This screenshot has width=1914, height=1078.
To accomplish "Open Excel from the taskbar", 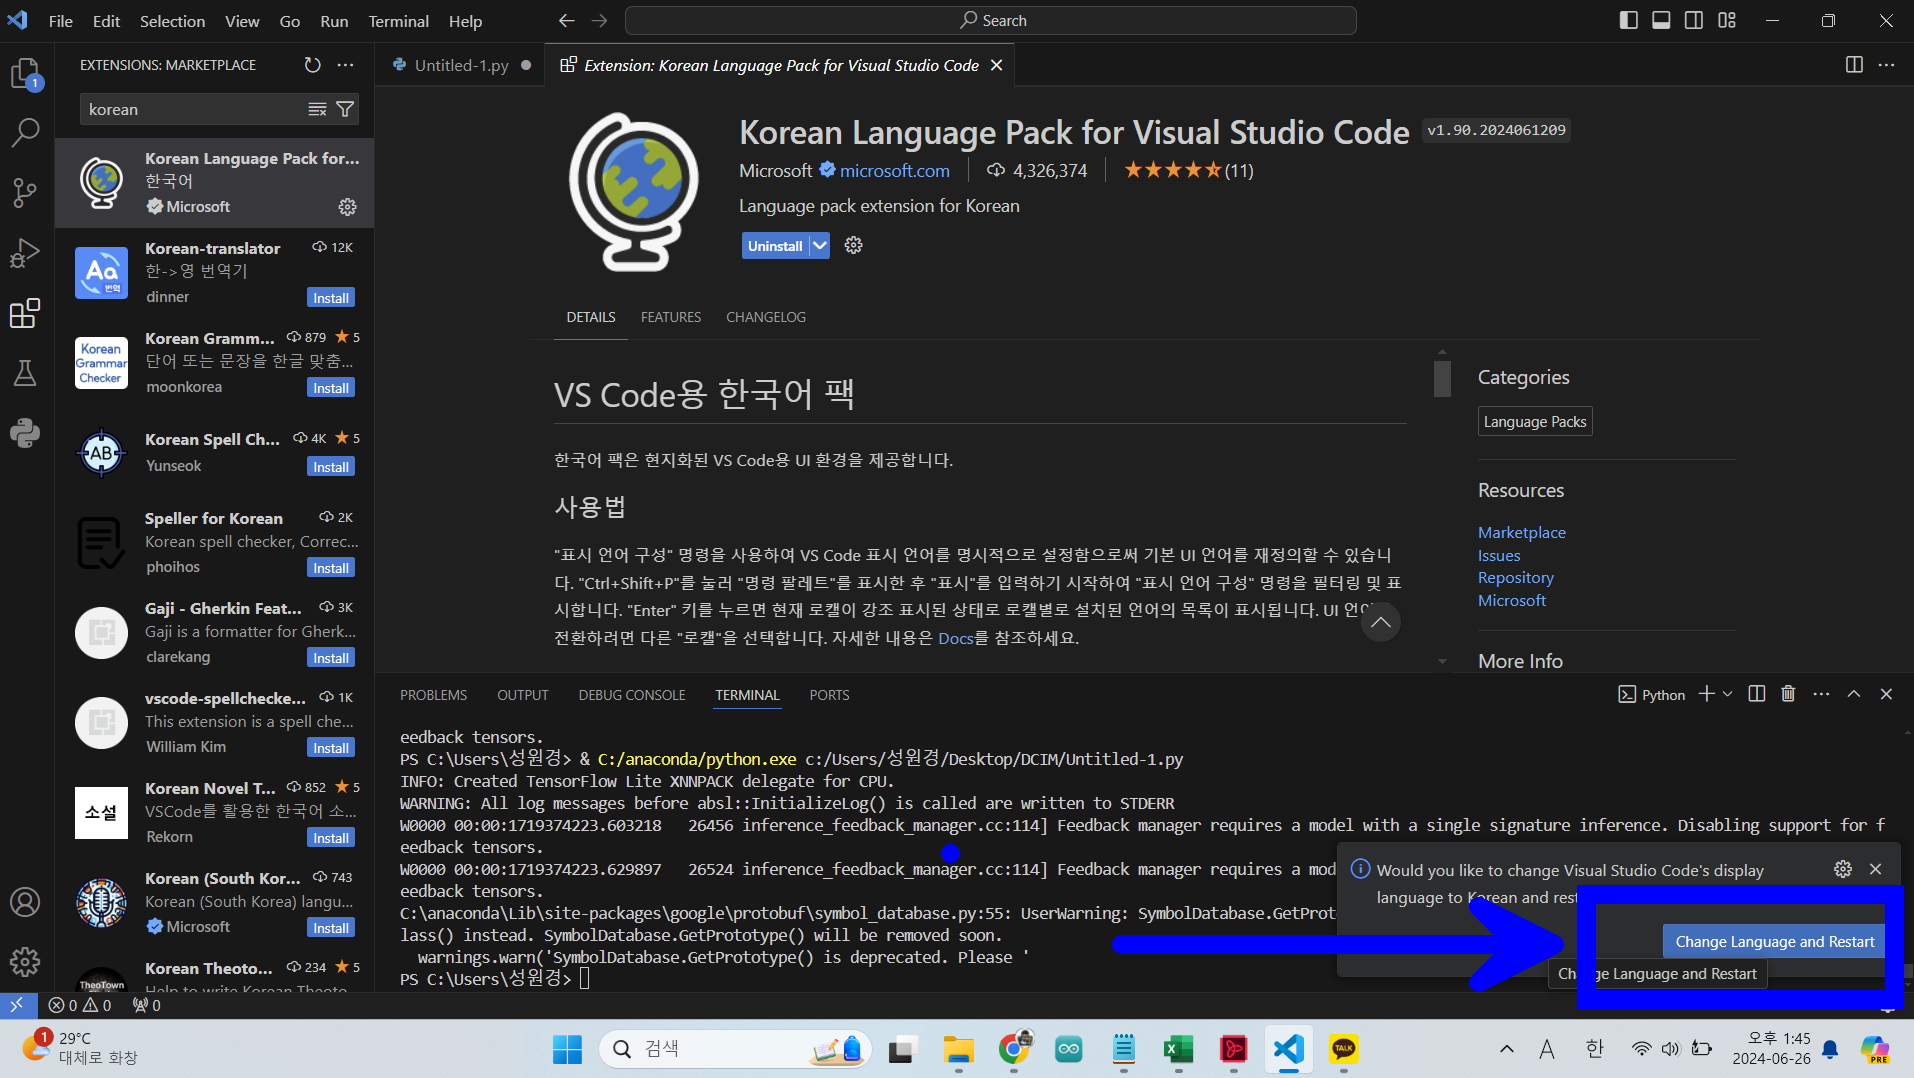I will pos(1178,1049).
